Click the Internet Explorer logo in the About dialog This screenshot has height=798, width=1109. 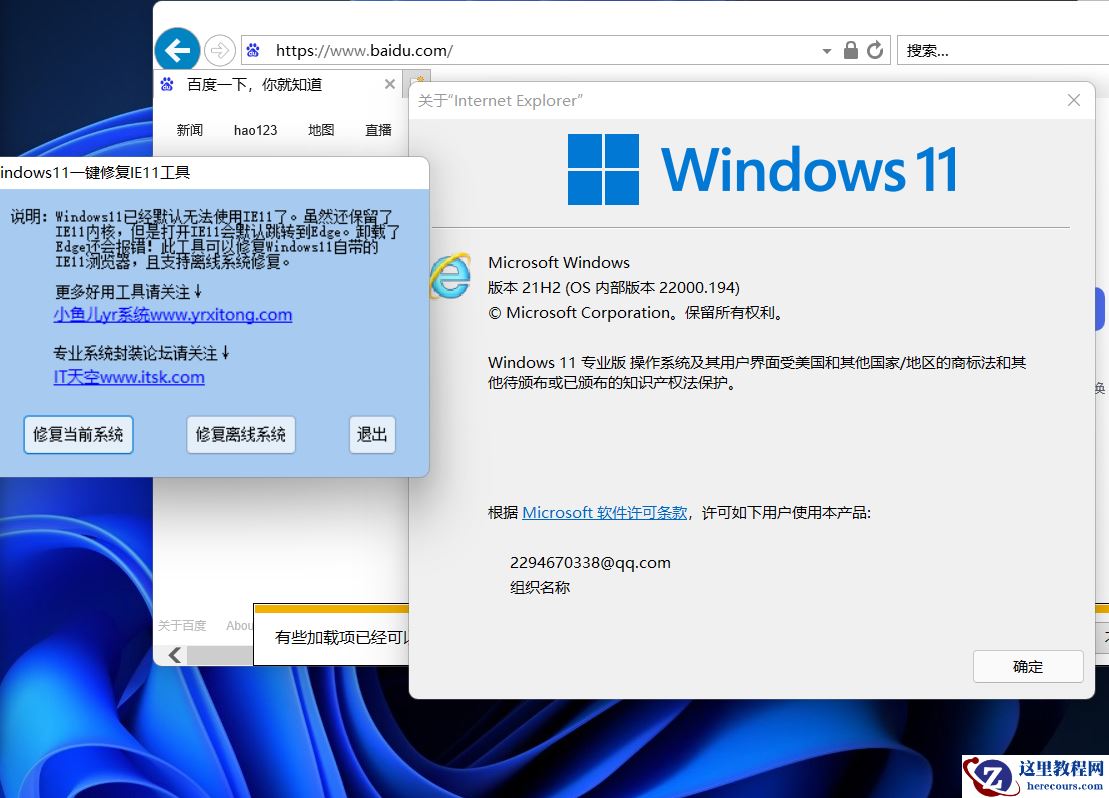tap(450, 278)
